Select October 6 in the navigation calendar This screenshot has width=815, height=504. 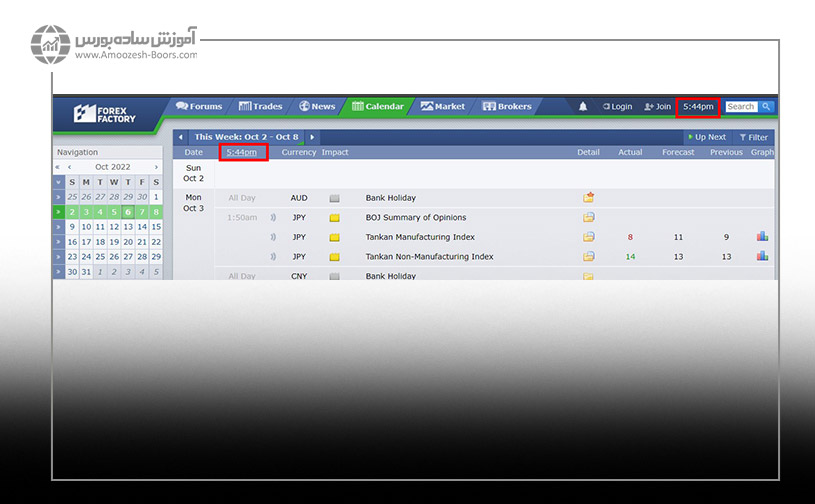[x=128, y=212]
